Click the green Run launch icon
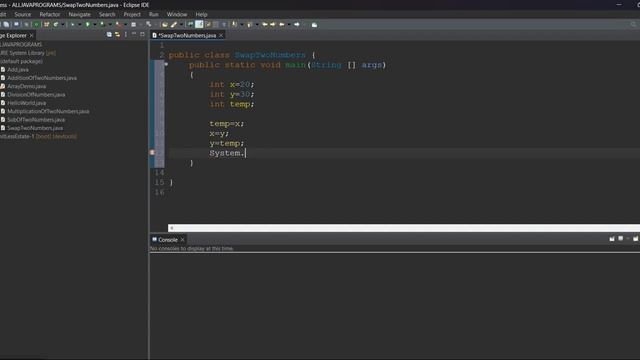This screenshot has width=640, height=360. (x=87, y=24)
